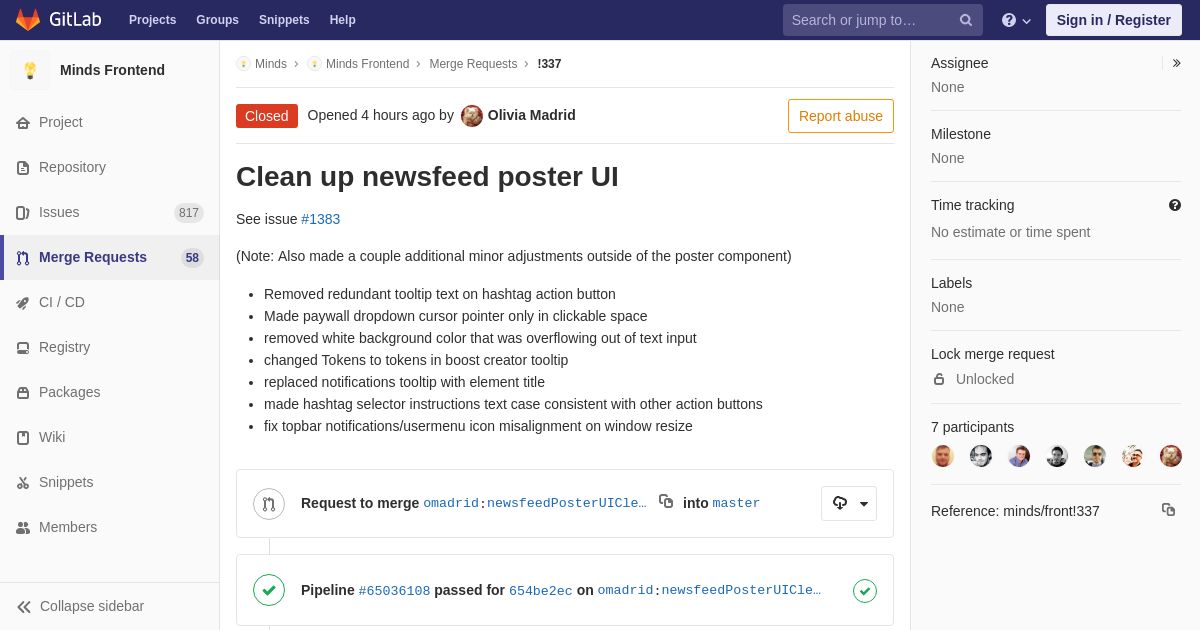Copy the source branch name icon
The height and width of the screenshot is (630, 1200).
[666, 502]
